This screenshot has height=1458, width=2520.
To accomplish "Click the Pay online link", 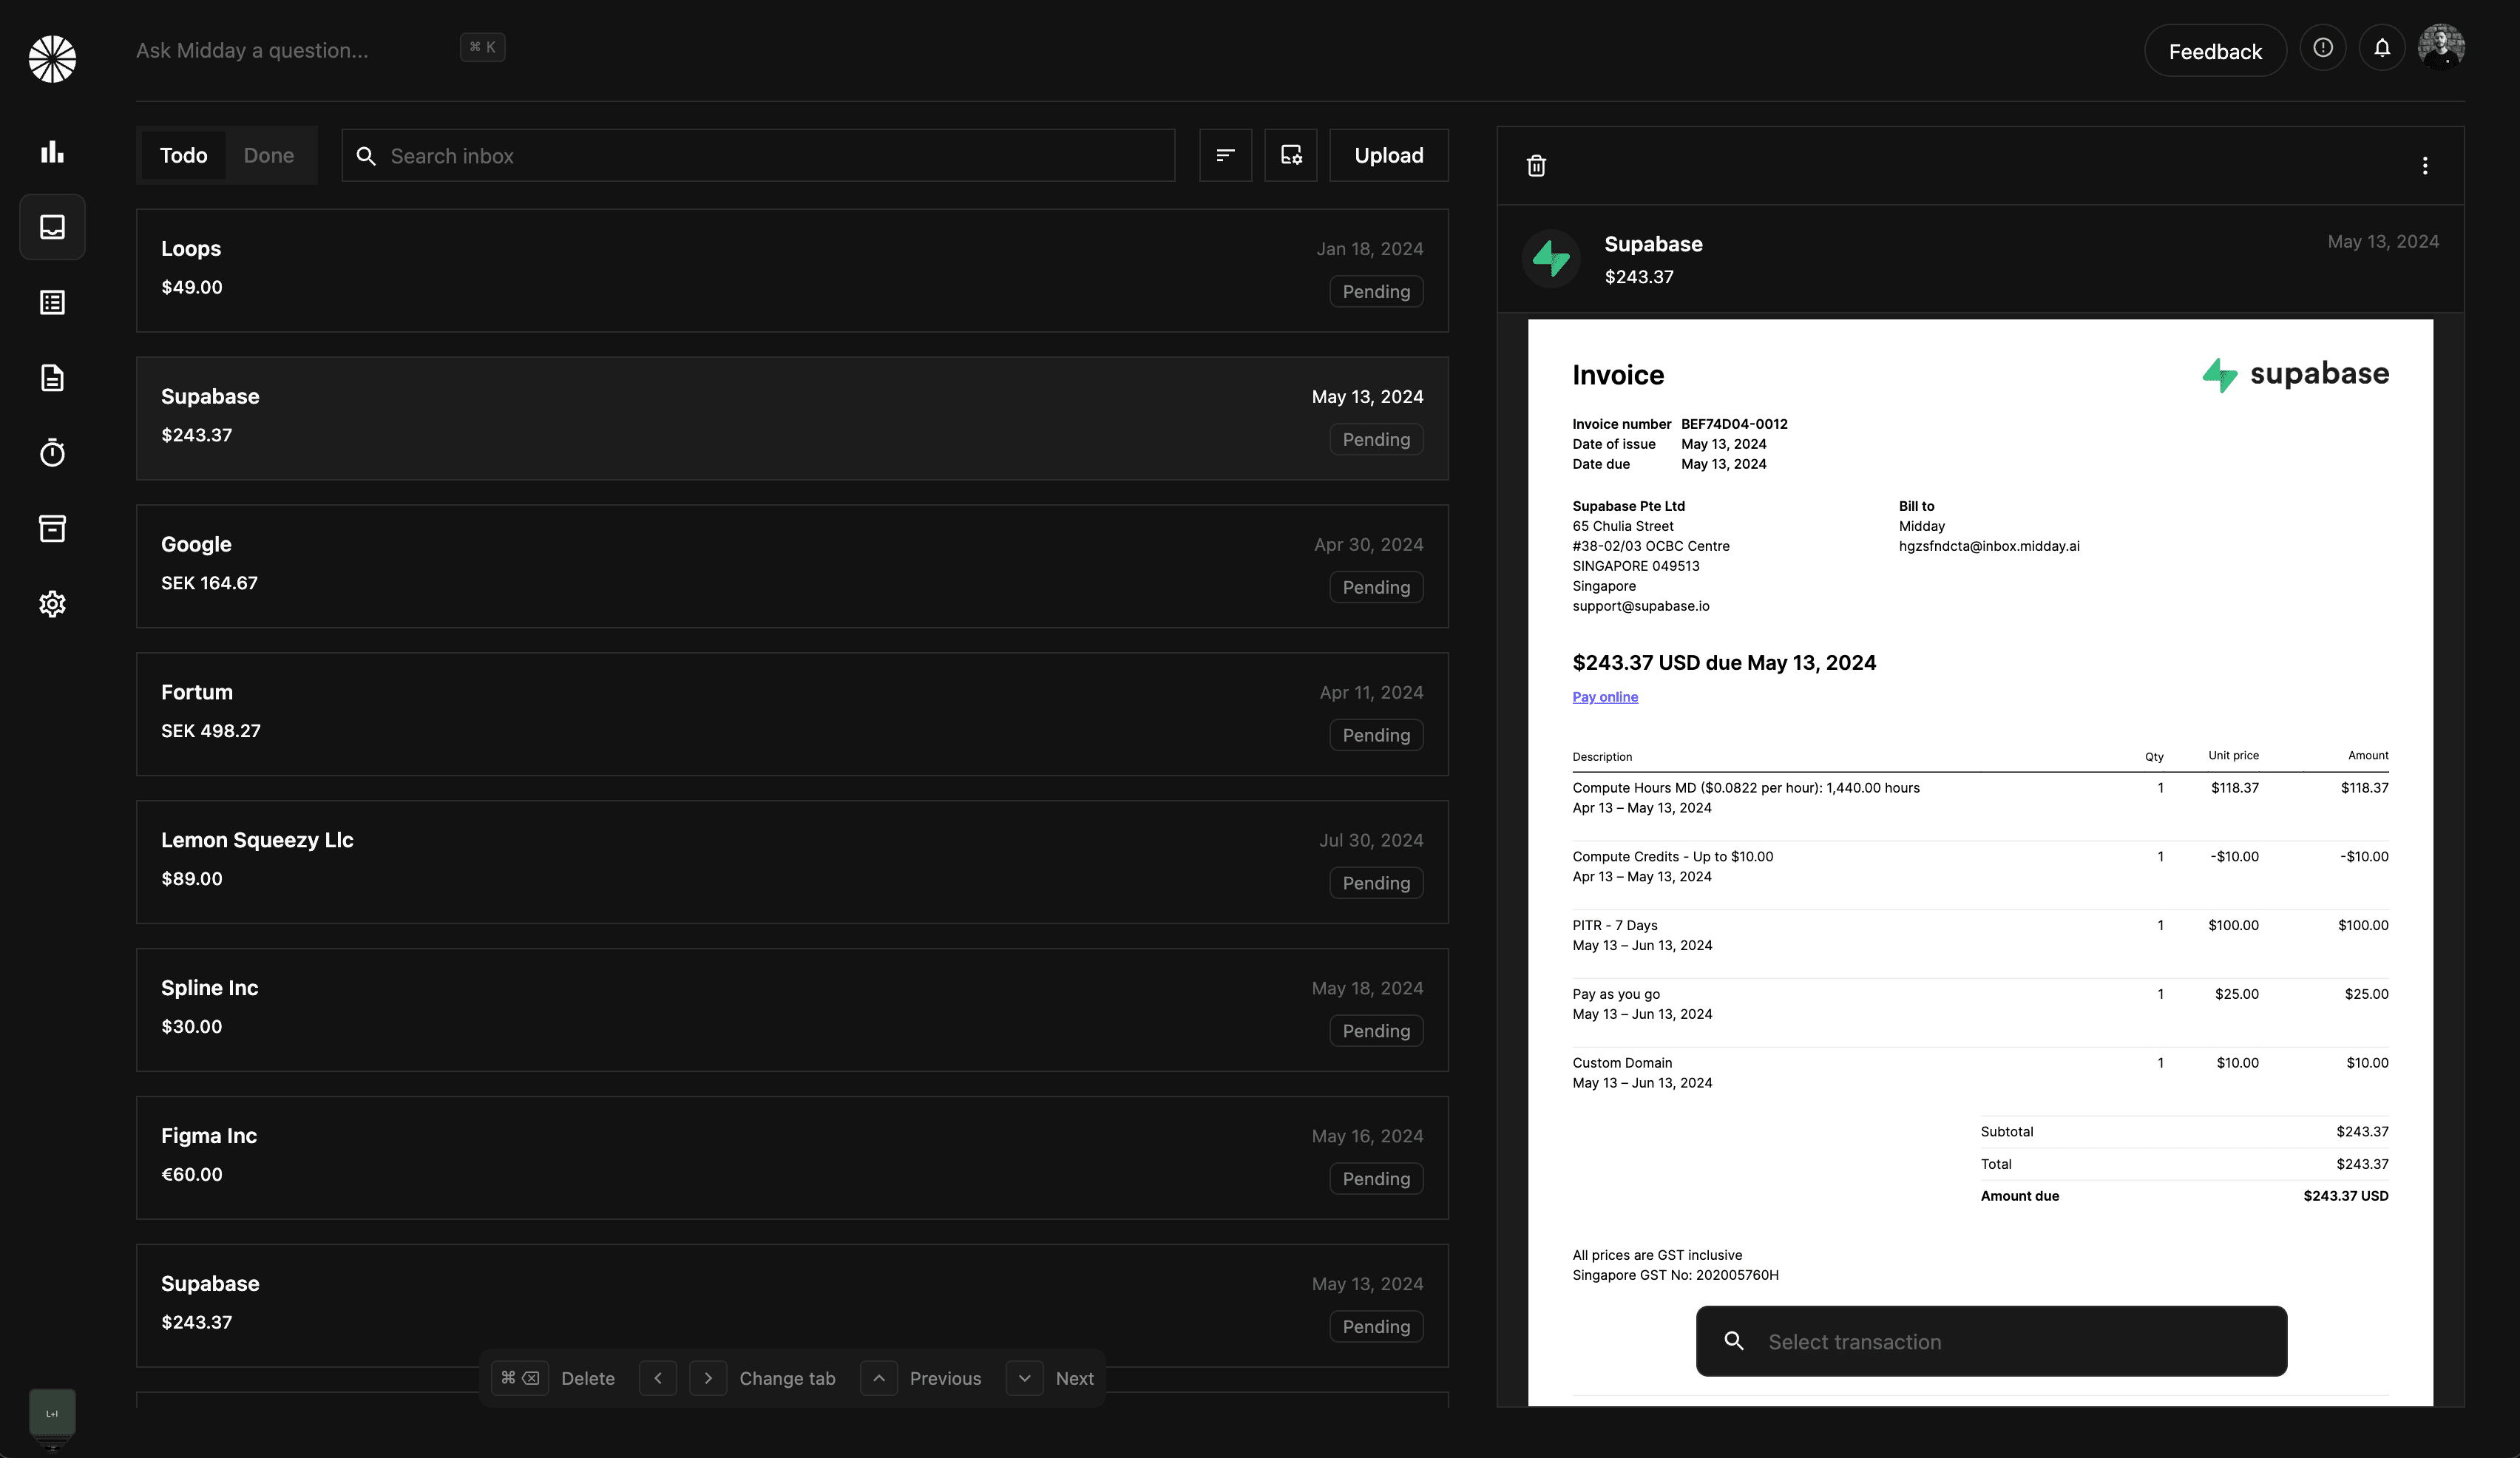I will (1604, 697).
